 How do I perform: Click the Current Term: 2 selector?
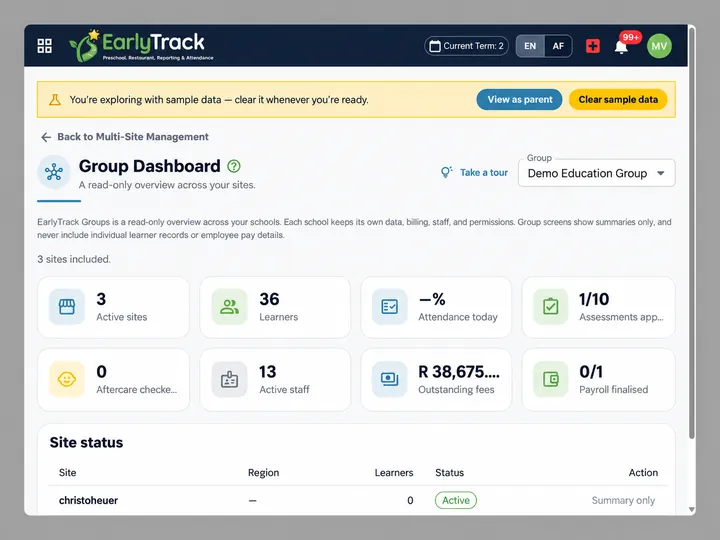click(467, 46)
